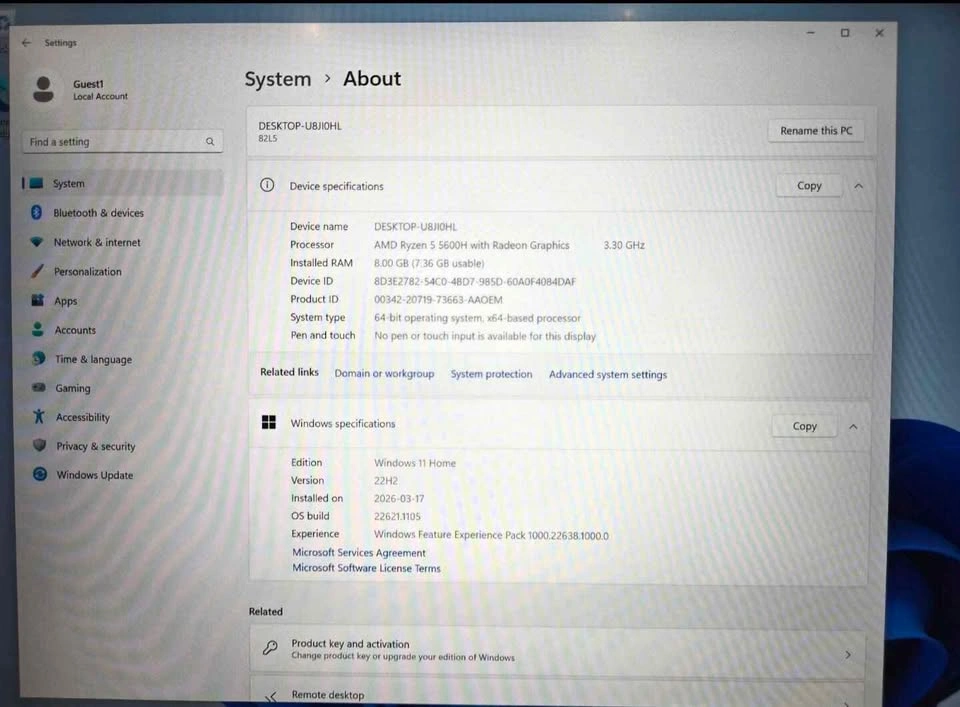Open Microsoft Services Agreement link
Screen dimensions: 960x707
(x=358, y=552)
